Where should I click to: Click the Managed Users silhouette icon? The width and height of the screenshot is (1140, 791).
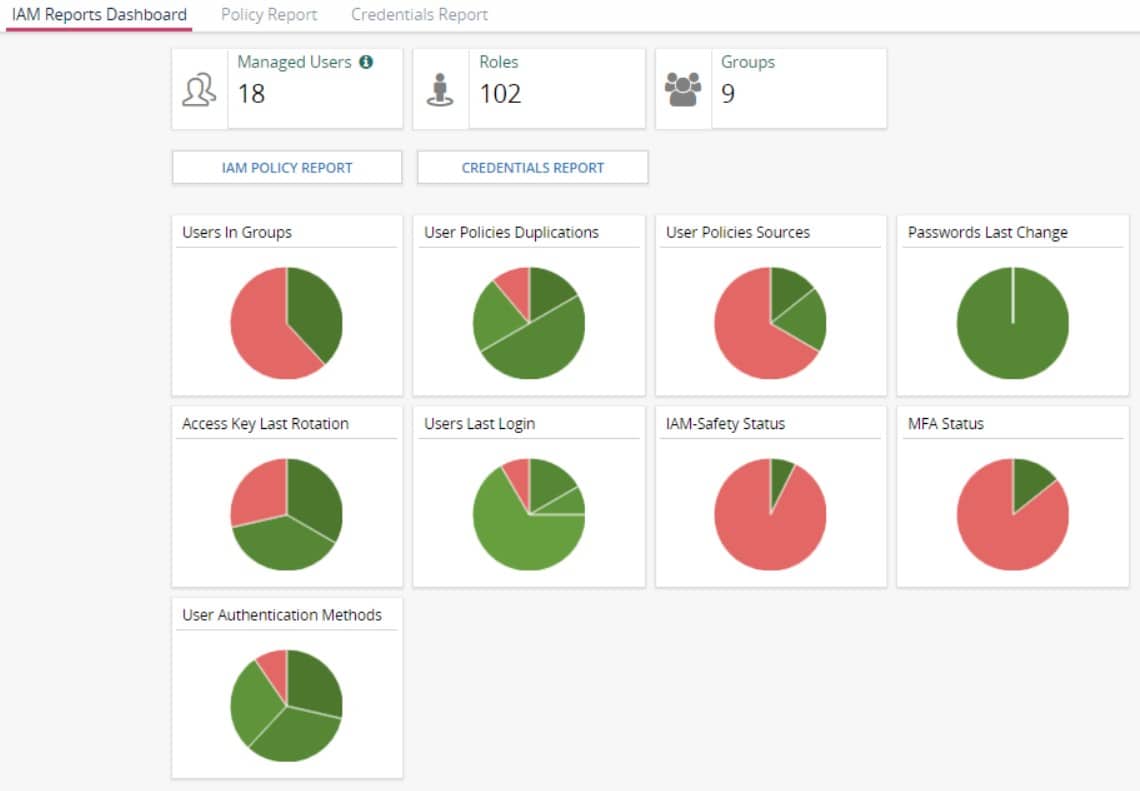pyautogui.click(x=200, y=90)
